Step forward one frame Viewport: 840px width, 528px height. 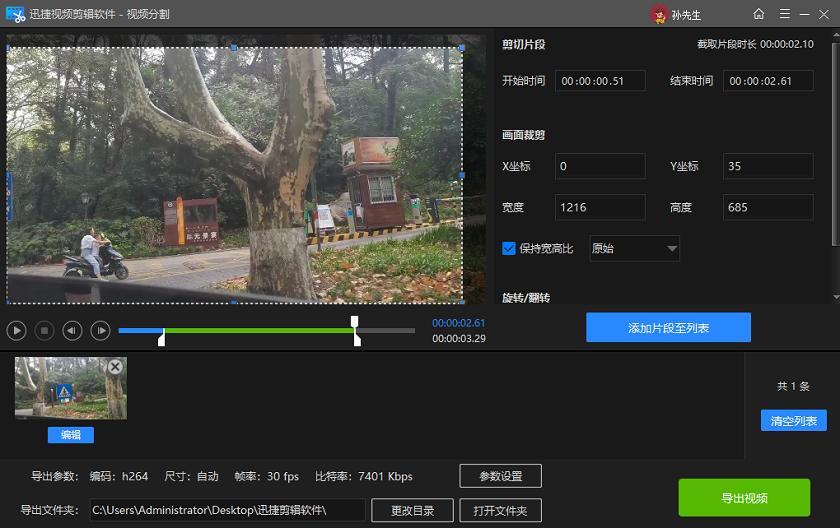(101, 331)
